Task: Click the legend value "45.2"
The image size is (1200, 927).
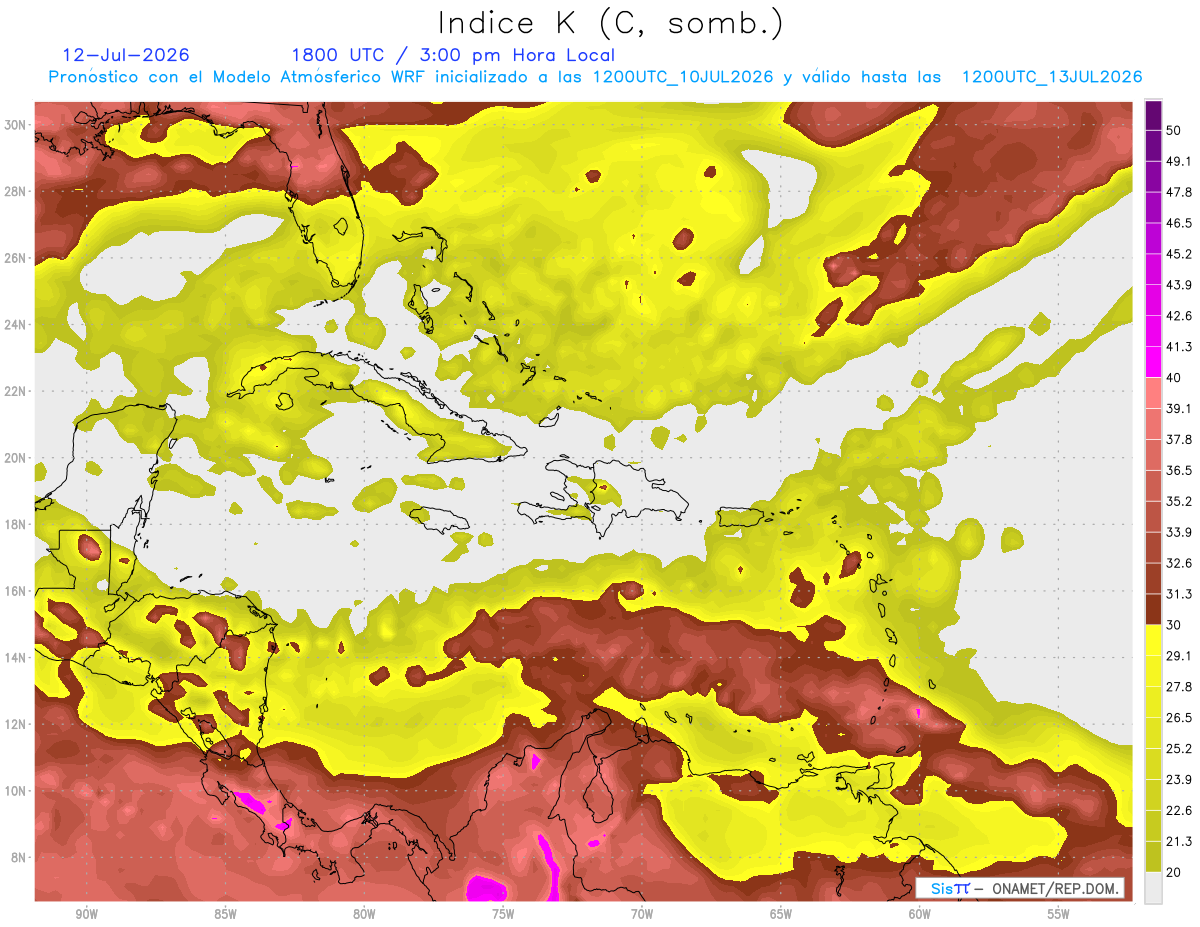Action: [1178, 254]
